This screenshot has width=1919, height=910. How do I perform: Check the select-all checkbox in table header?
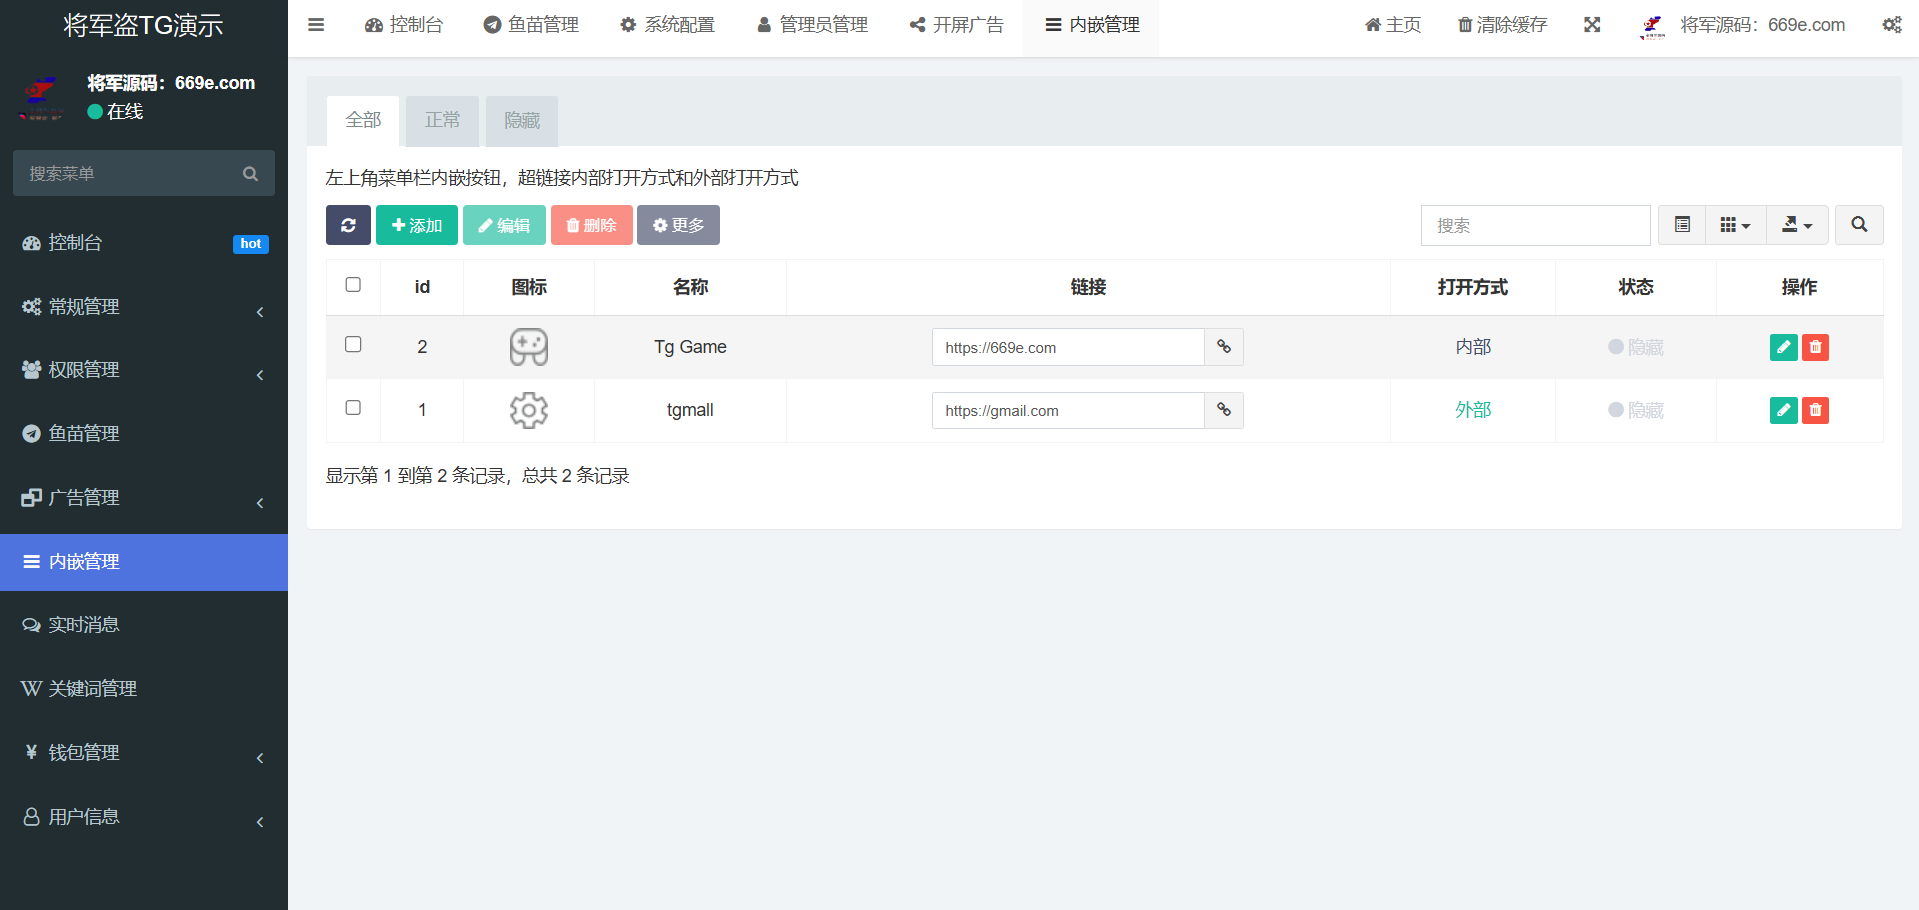[x=353, y=285]
